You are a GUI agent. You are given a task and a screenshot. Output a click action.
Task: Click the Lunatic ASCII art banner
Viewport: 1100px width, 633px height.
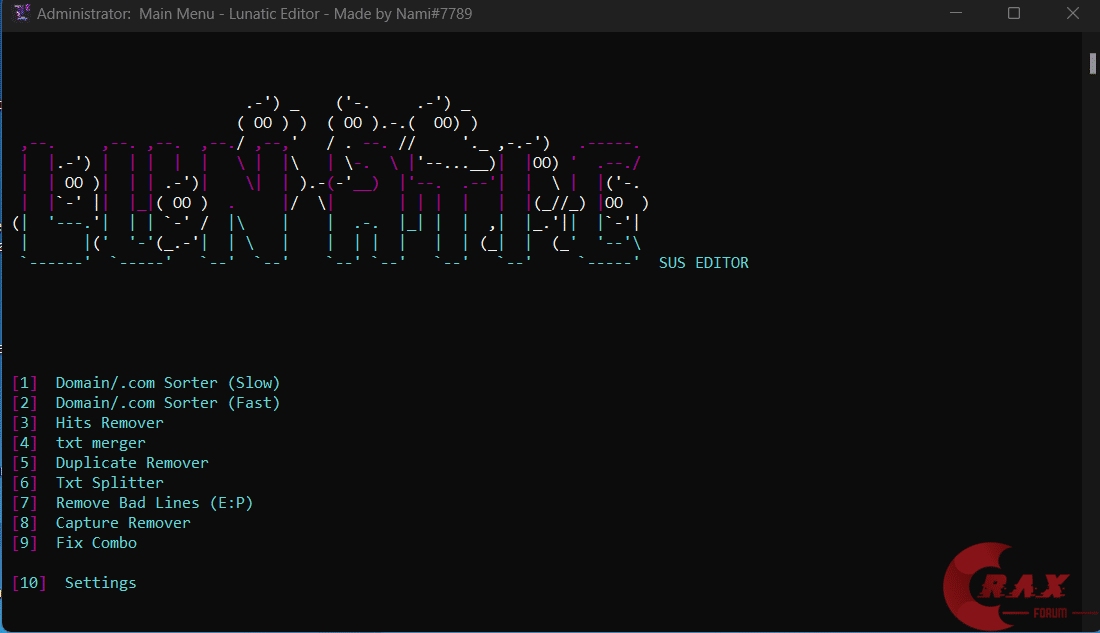point(330,190)
